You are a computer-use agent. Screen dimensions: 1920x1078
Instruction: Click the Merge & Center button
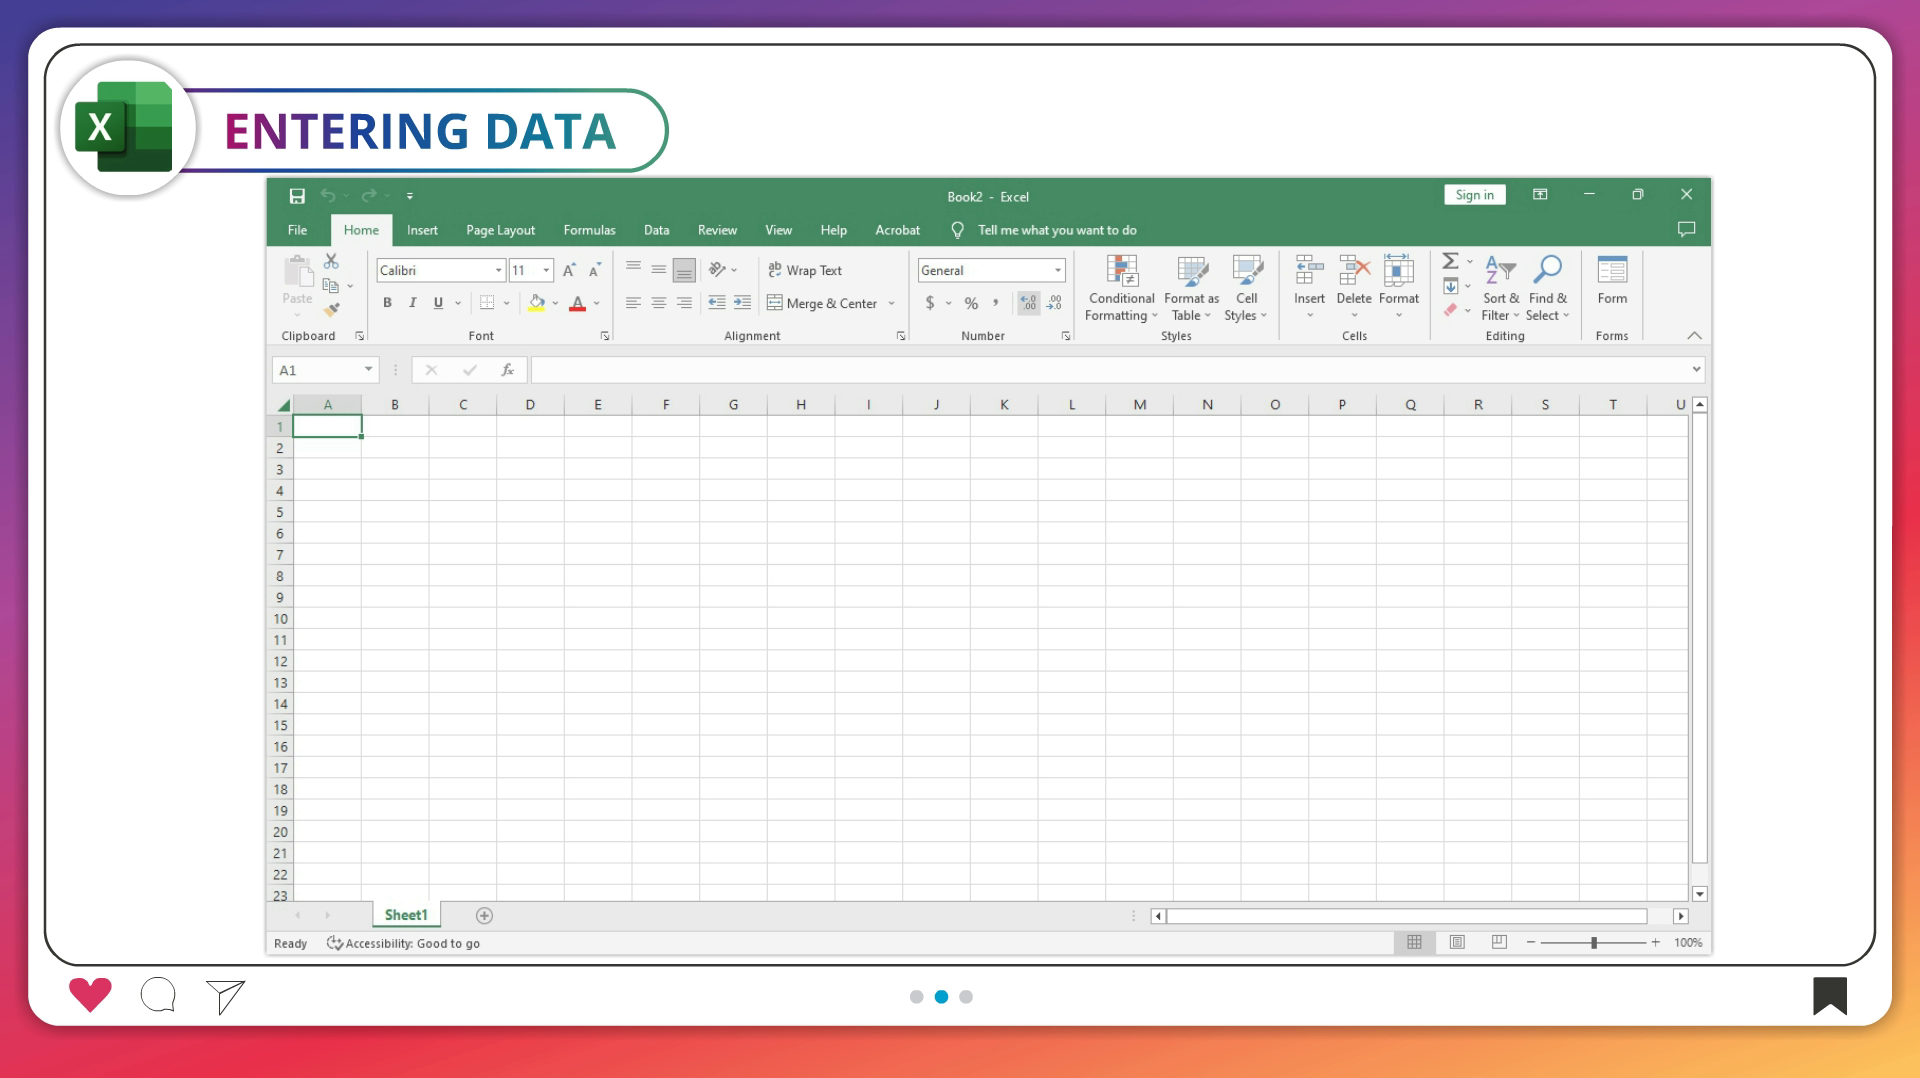pos(822,303)
